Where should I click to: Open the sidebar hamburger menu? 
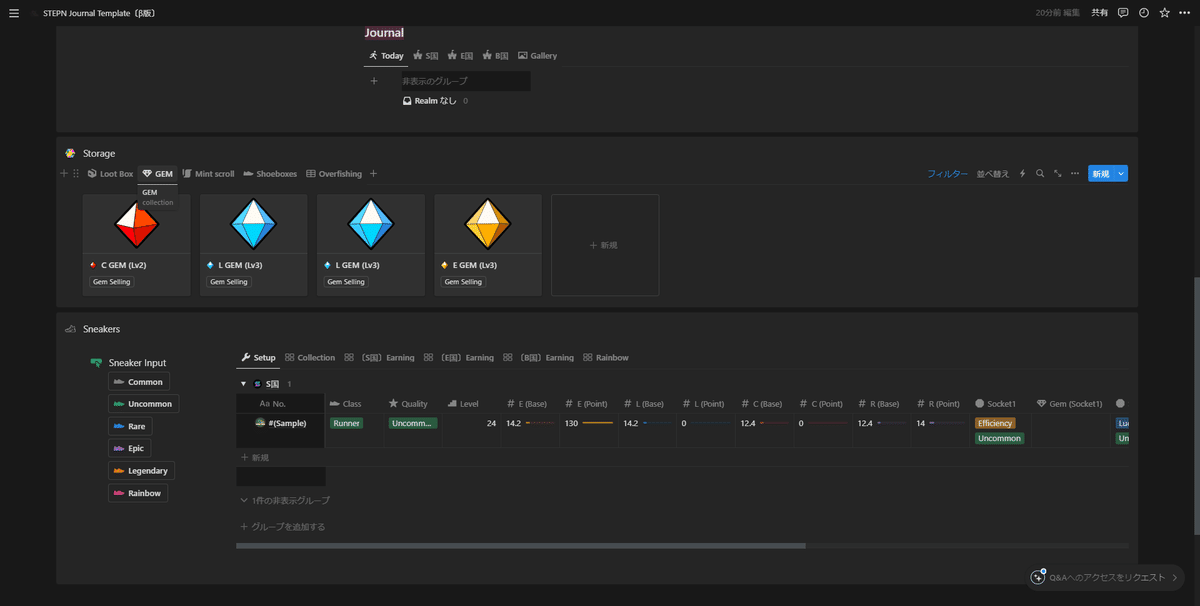(14, 13)
